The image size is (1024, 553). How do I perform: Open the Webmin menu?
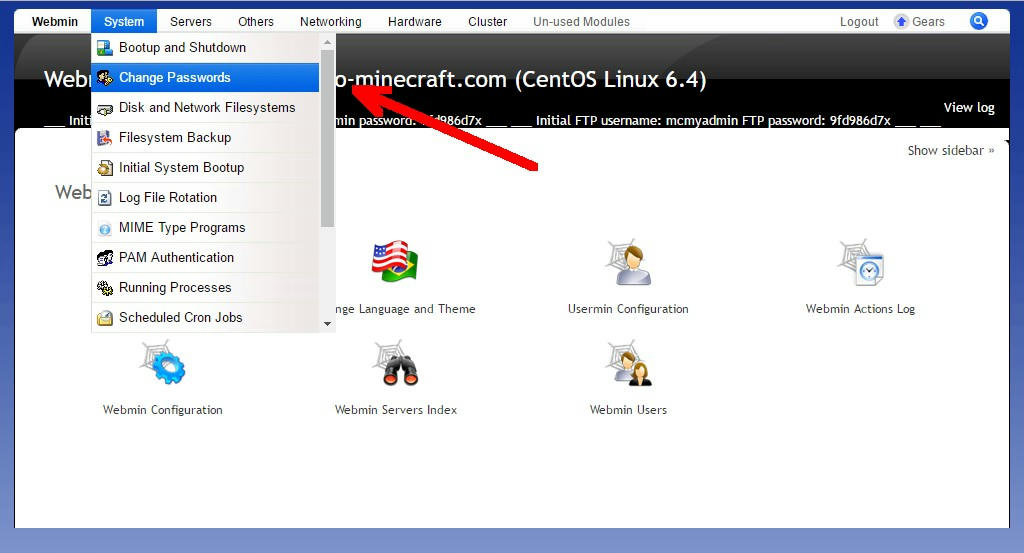[x=55, y=22]
